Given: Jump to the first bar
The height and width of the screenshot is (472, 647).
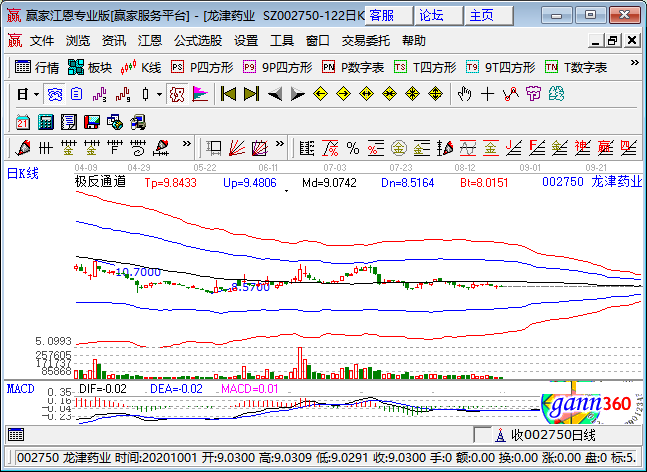Looking at the screenshot, I should 228,94.
